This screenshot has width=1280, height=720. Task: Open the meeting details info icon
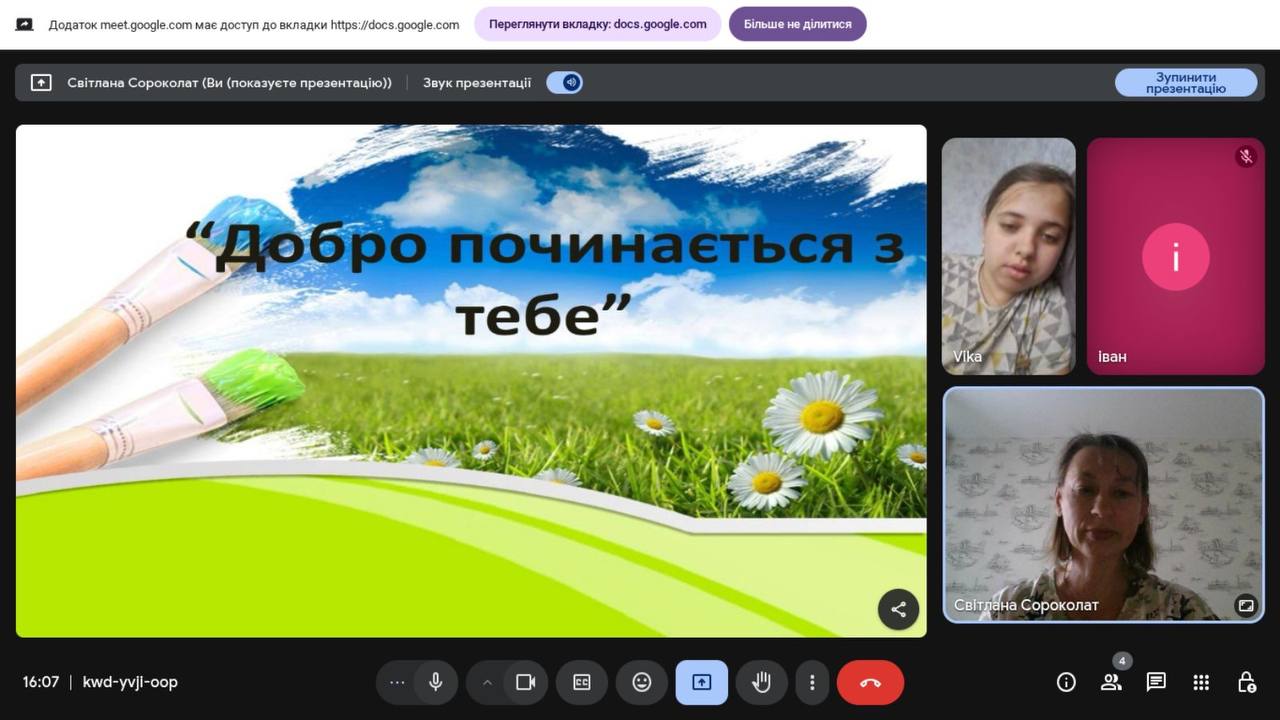[x=1066, y=682]
